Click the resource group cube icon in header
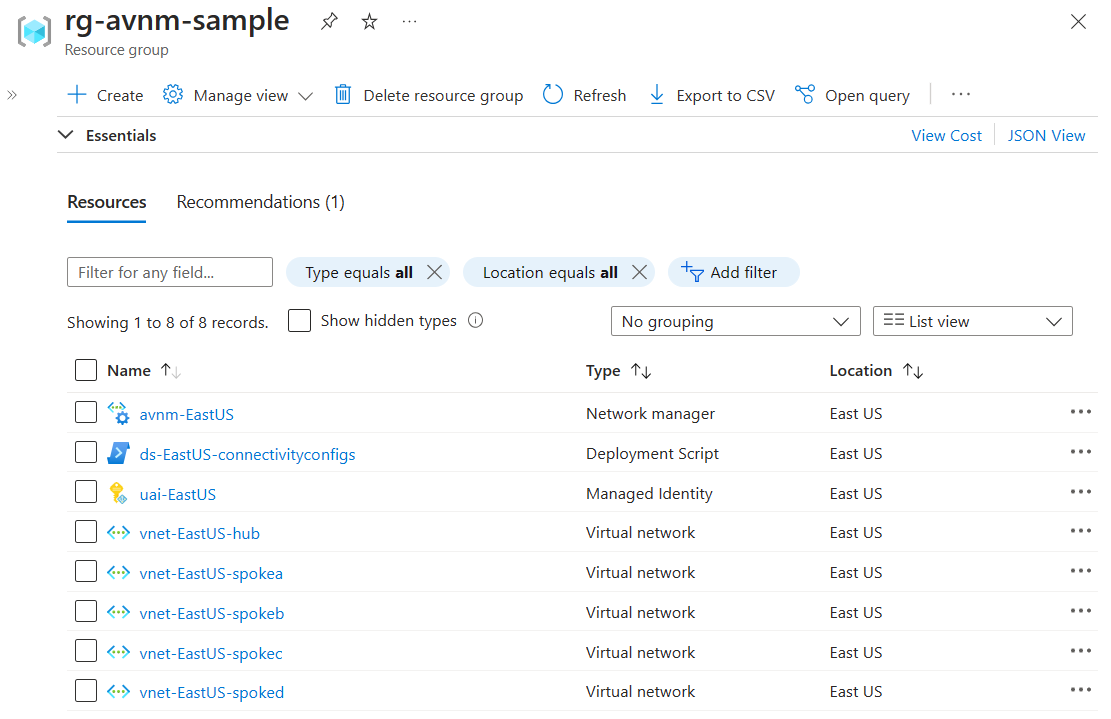Image resolution: width=1111 pixels, height=719 pixels. pyautogui.click(x=33, y=31)
